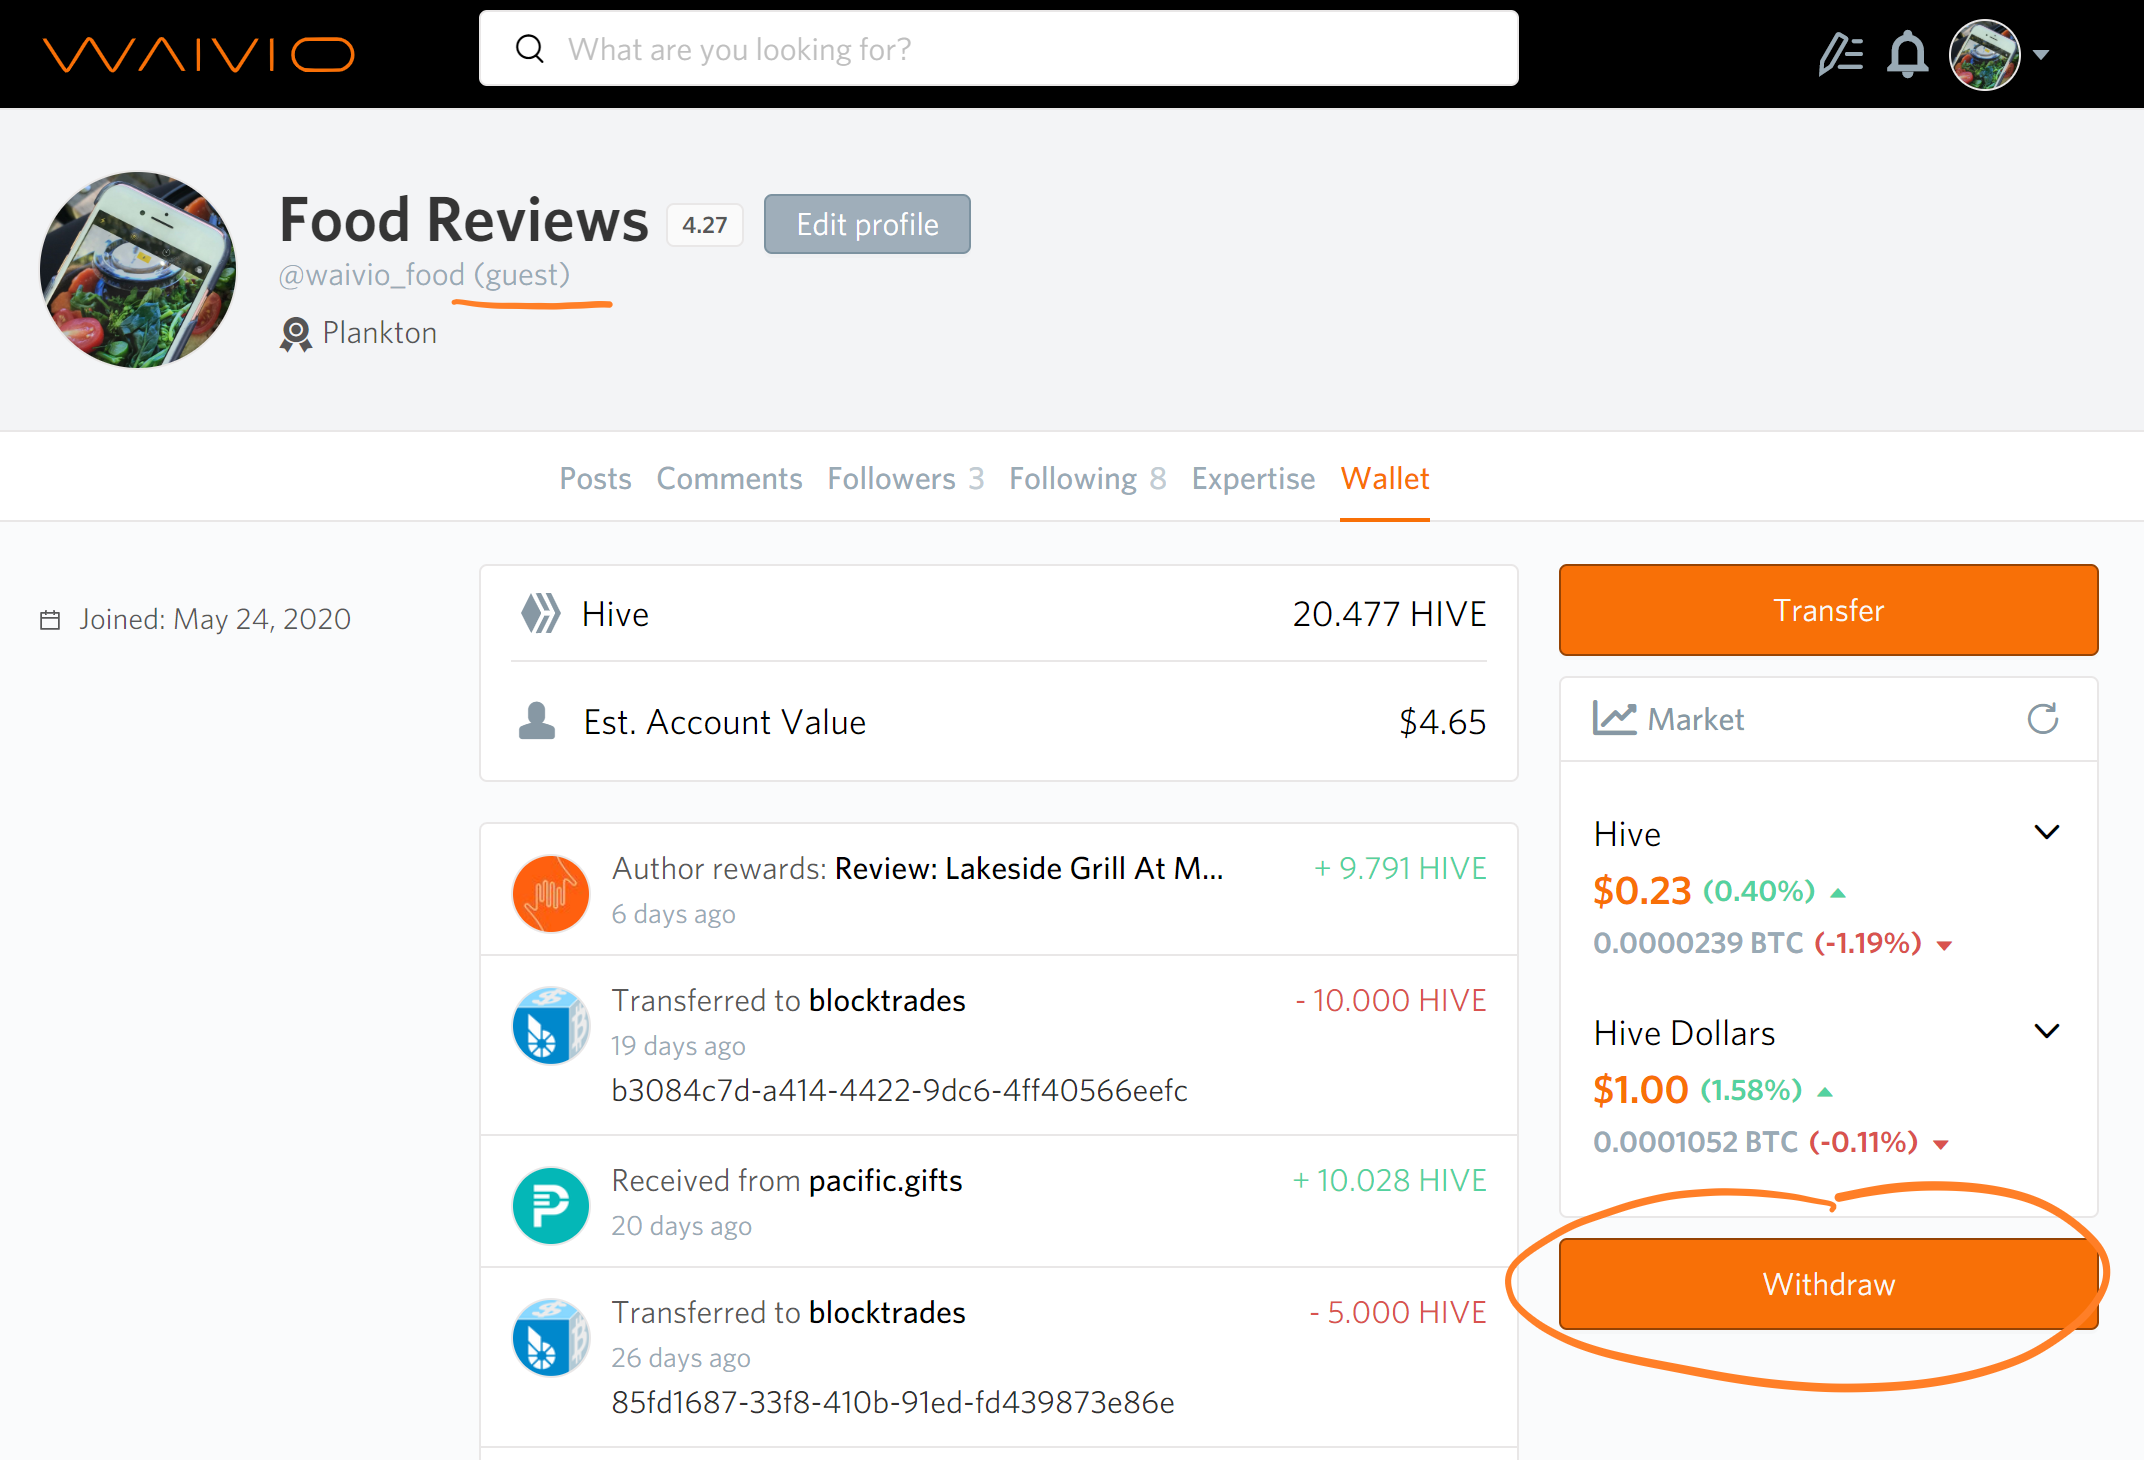
Task: Open the user account dropdown arrow
Action: [2041, 55]
